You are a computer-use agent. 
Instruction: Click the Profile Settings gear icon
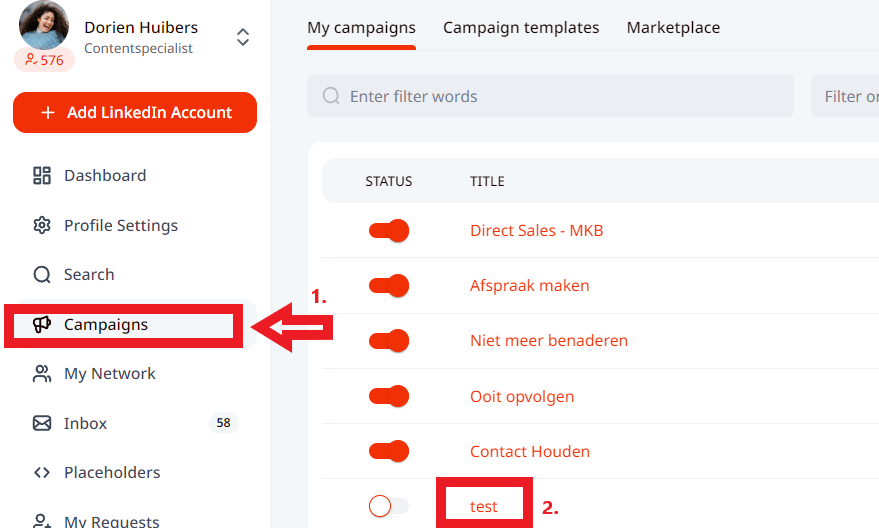coord(42,226)
